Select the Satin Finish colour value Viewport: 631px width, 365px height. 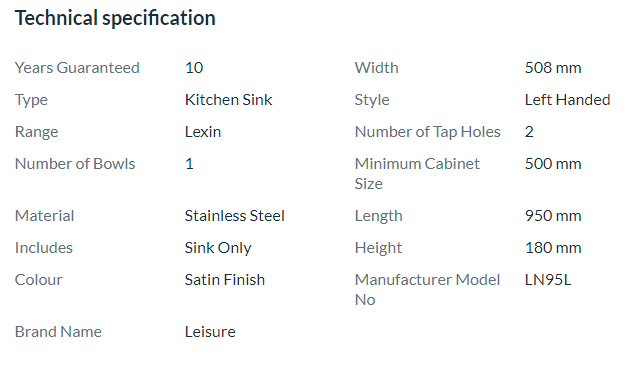[225, 280]
